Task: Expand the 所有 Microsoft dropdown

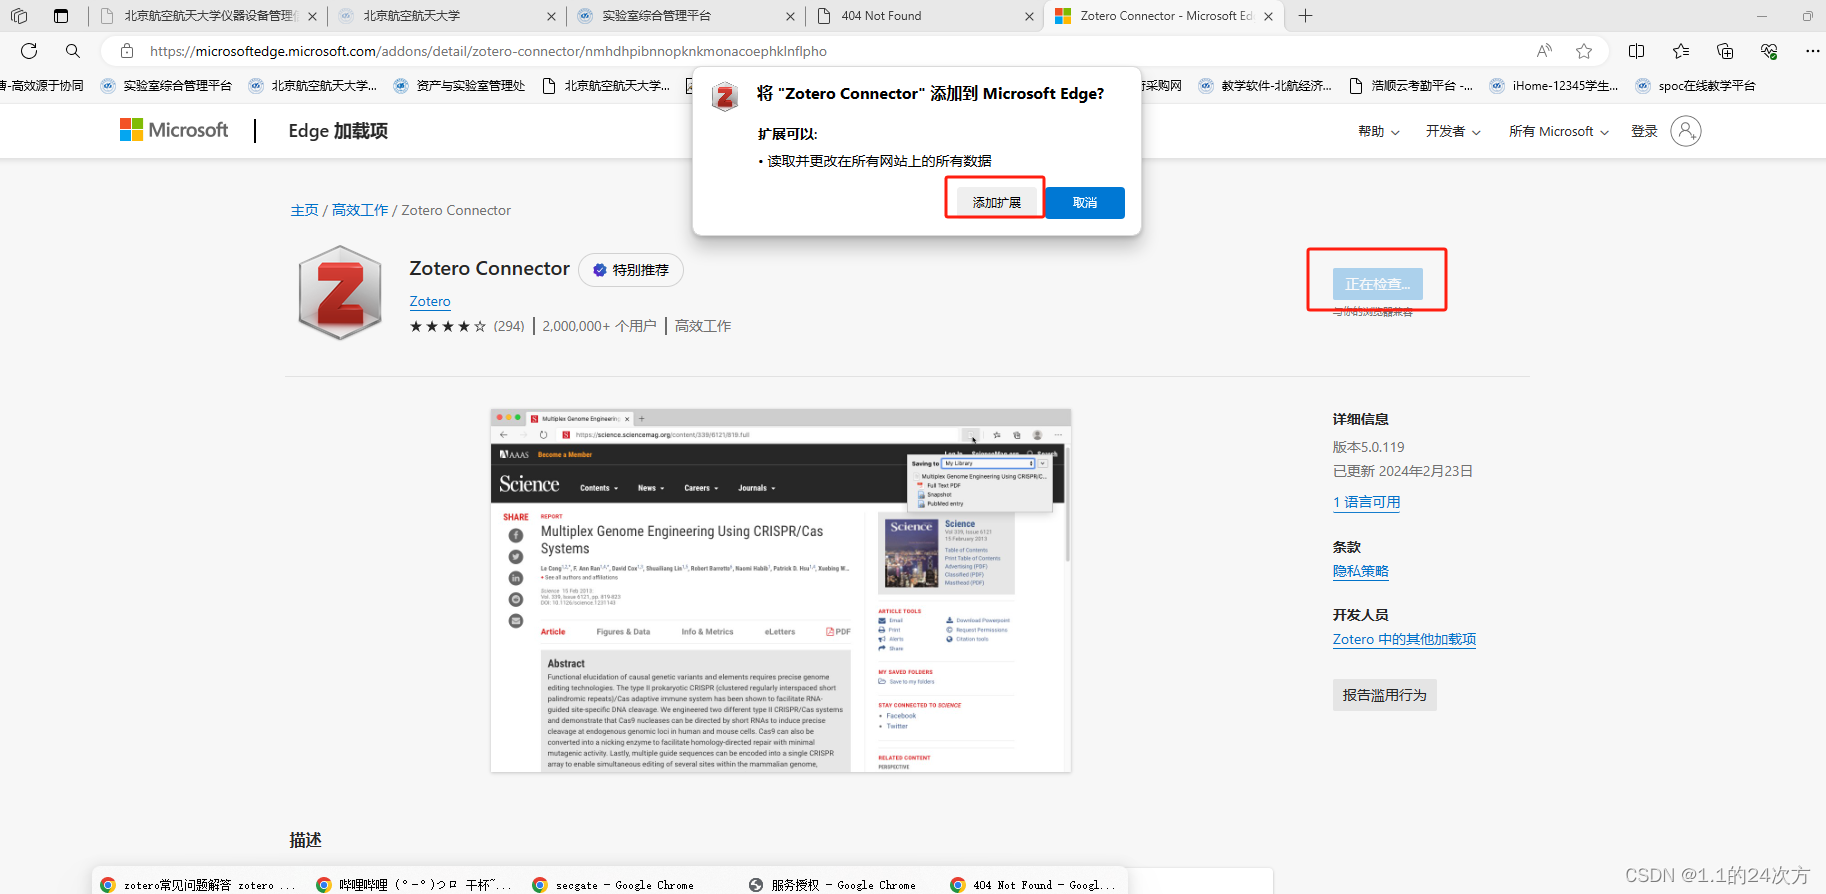Action: click(1559, 132)
